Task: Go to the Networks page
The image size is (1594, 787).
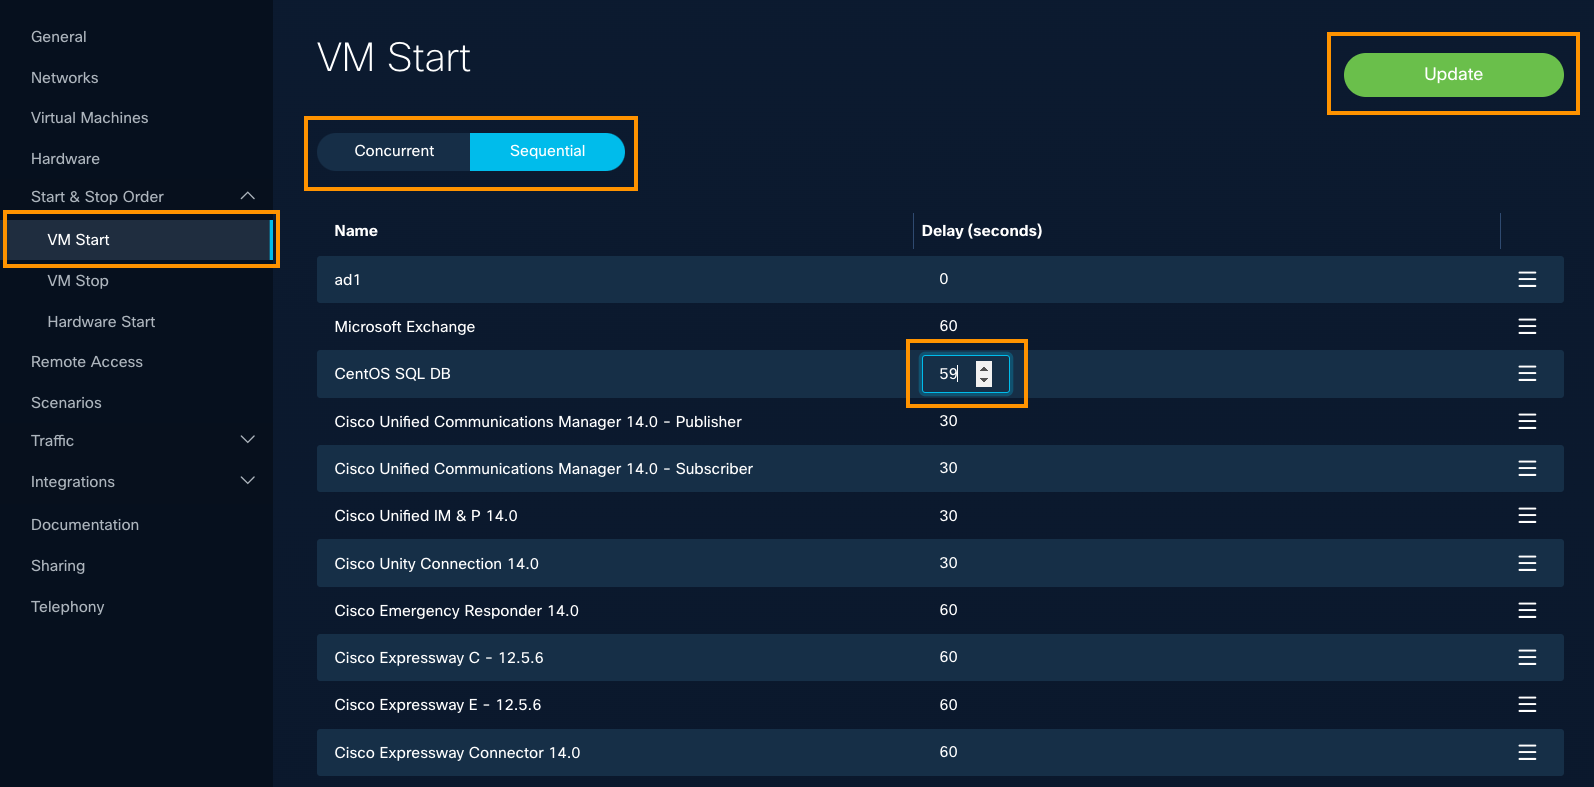Action: pos(65,78)
